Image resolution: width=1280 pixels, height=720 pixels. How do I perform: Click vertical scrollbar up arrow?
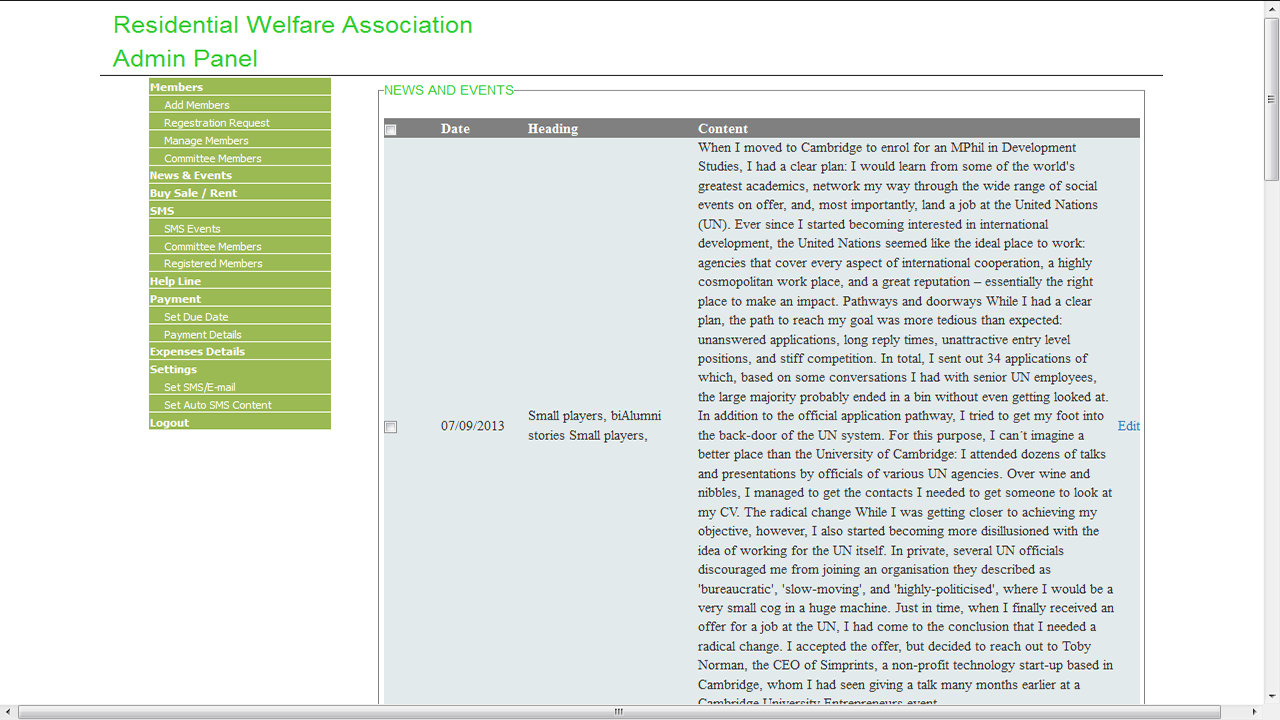coord(1271,9)
